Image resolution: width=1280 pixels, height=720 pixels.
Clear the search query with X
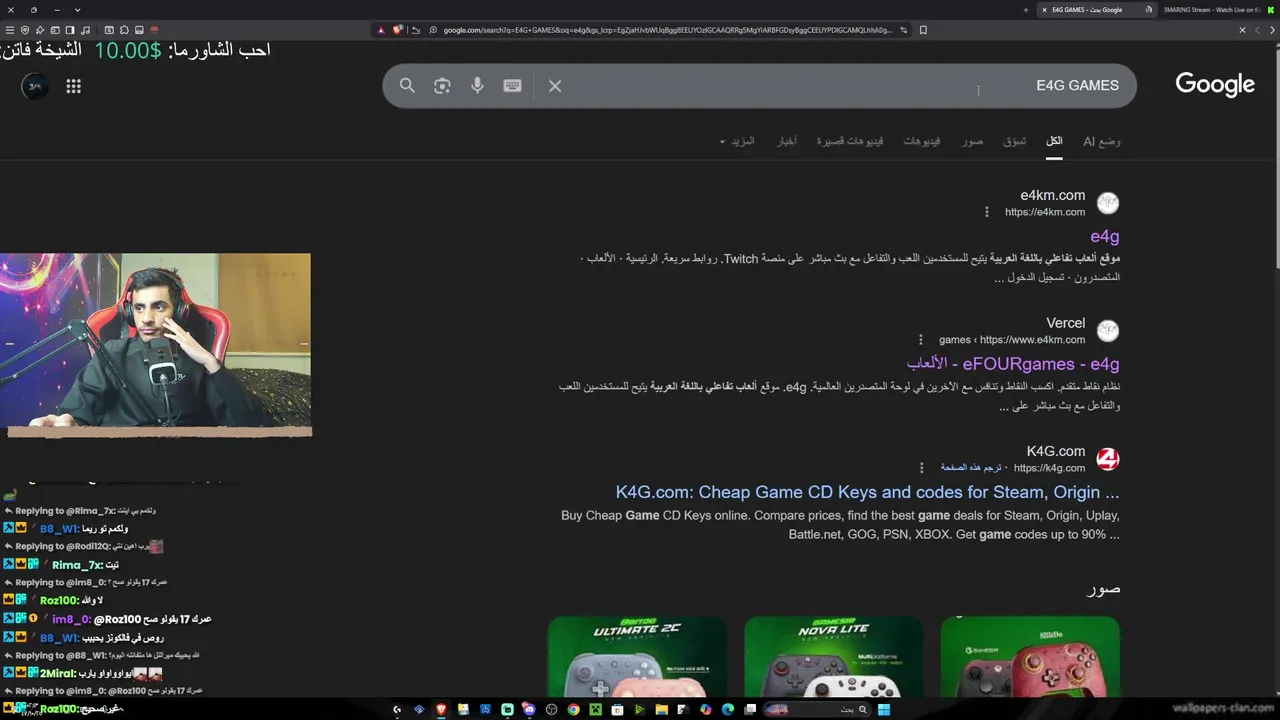pyautogui.click(x=555, y=85)
